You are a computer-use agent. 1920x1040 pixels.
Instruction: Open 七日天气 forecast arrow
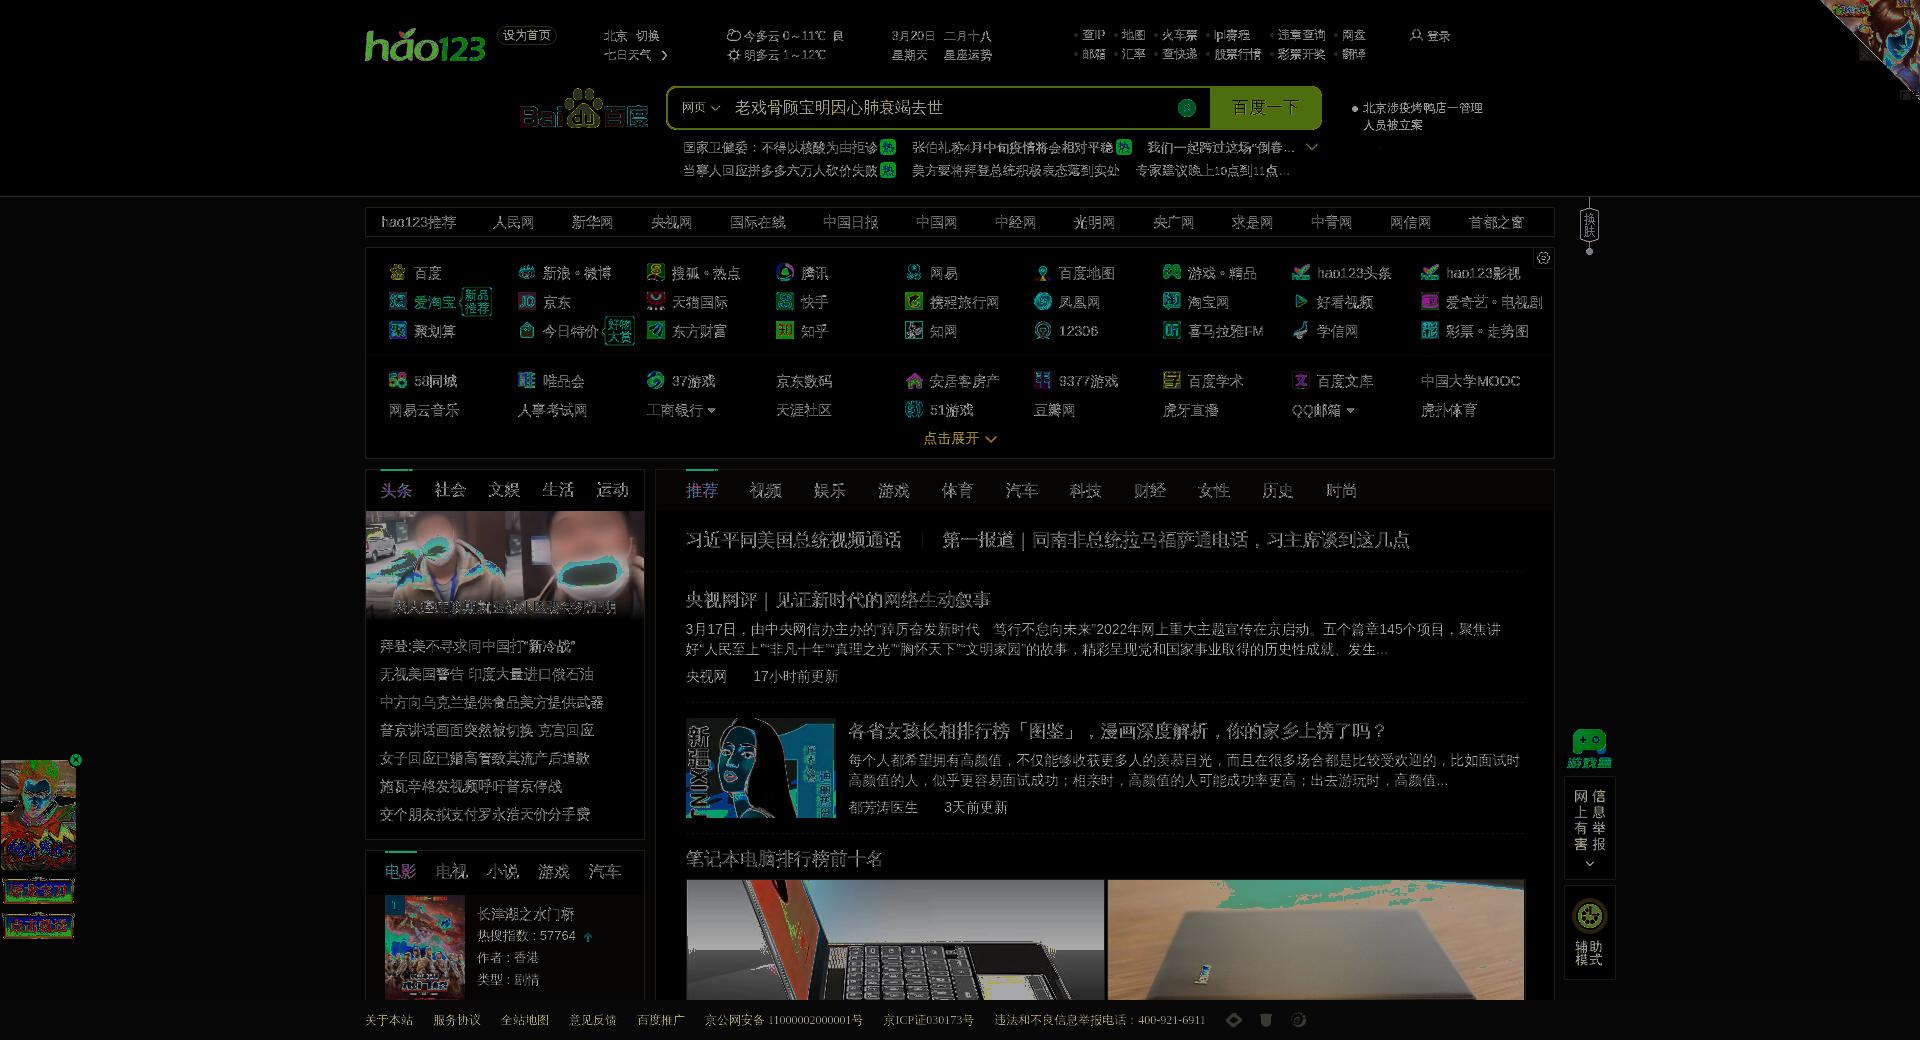coord(664,55)
